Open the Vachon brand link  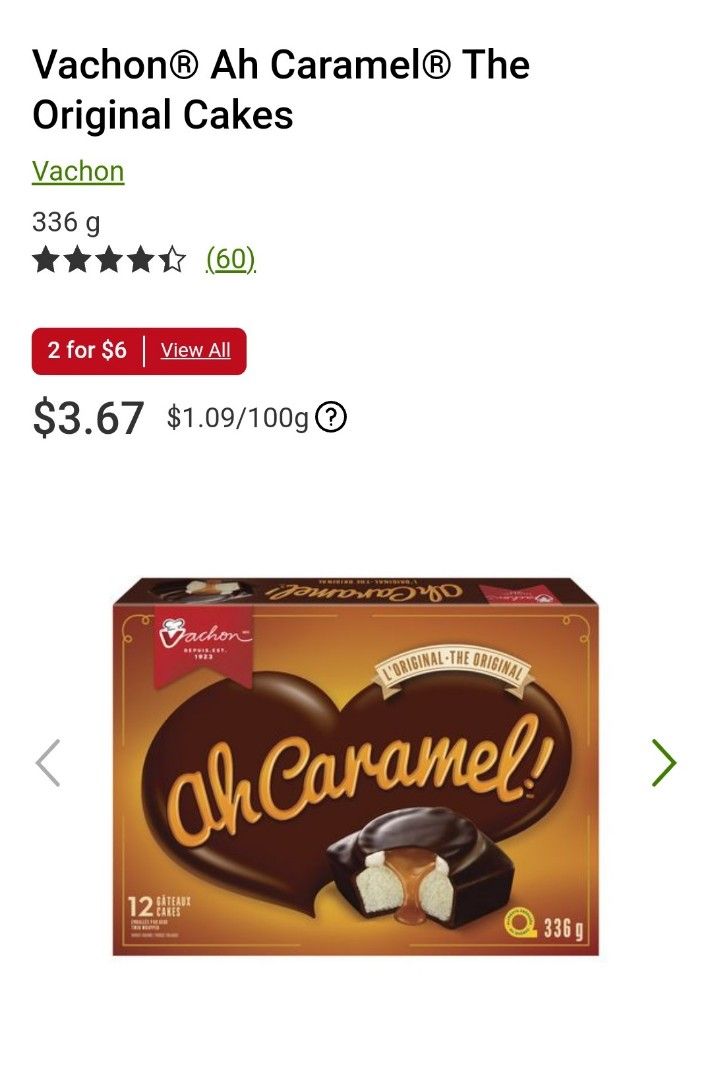[x=78, y=172]
